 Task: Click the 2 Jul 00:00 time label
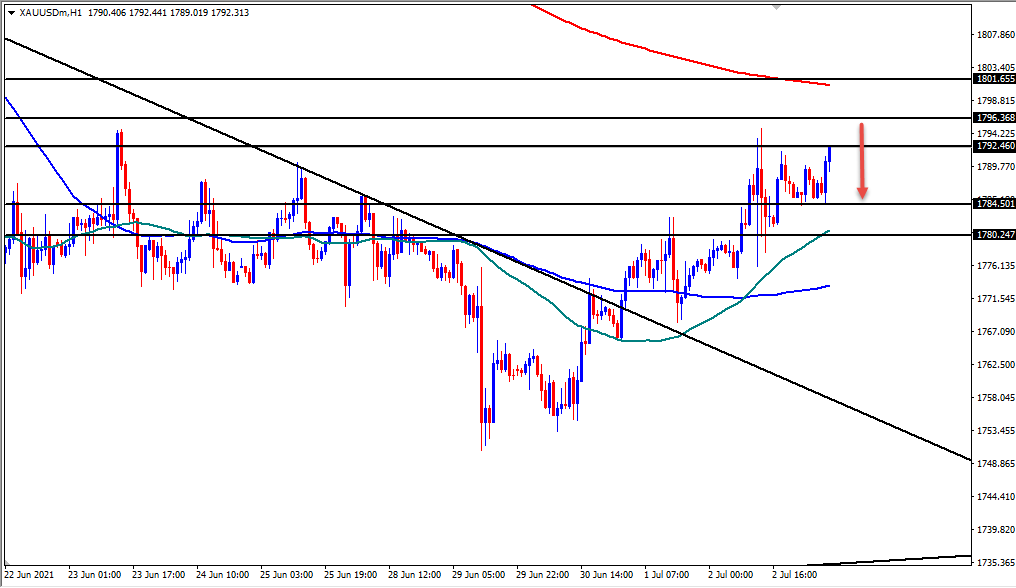tap(731, 574)
